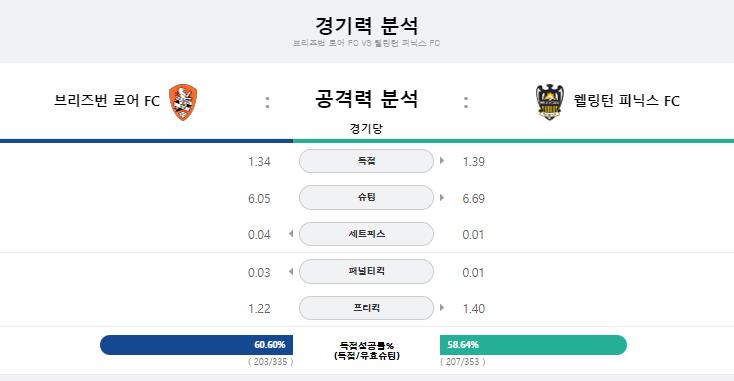Select the 득점 stat pill button
Viewport: 734px width, 381px height.
(367, 161)
